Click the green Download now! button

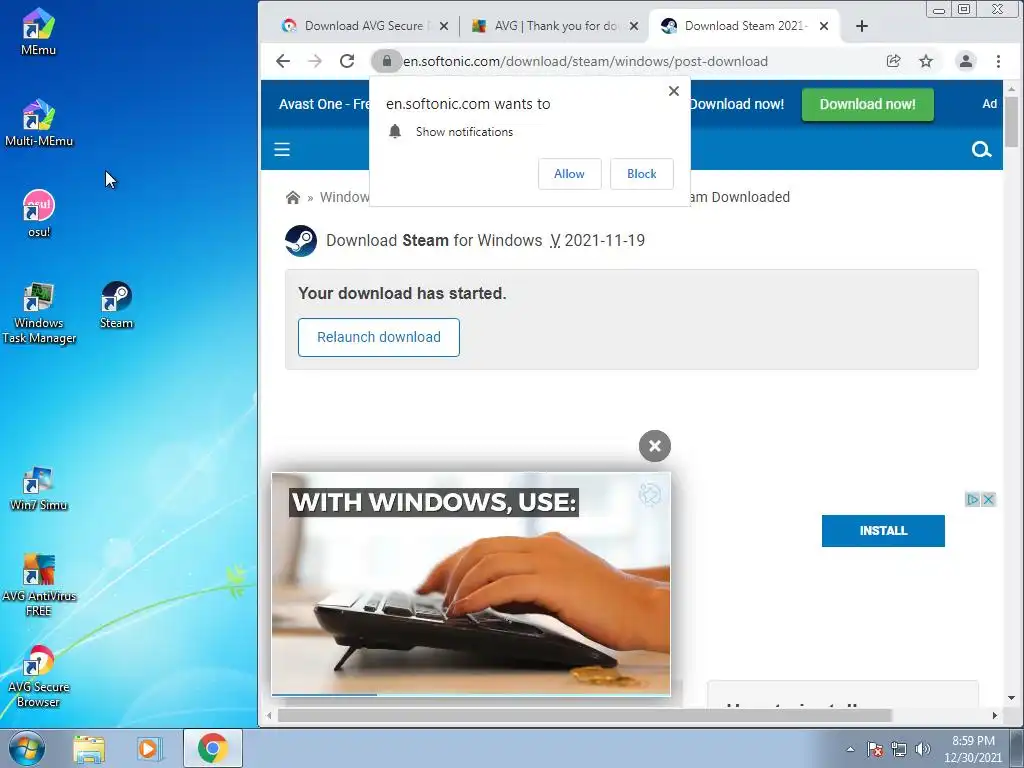[867, 104]
